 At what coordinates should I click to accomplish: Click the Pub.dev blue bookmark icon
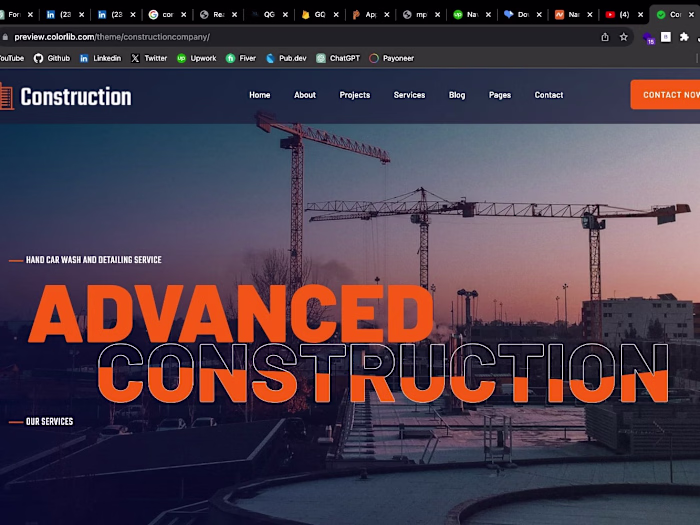(x=270, y=58)
